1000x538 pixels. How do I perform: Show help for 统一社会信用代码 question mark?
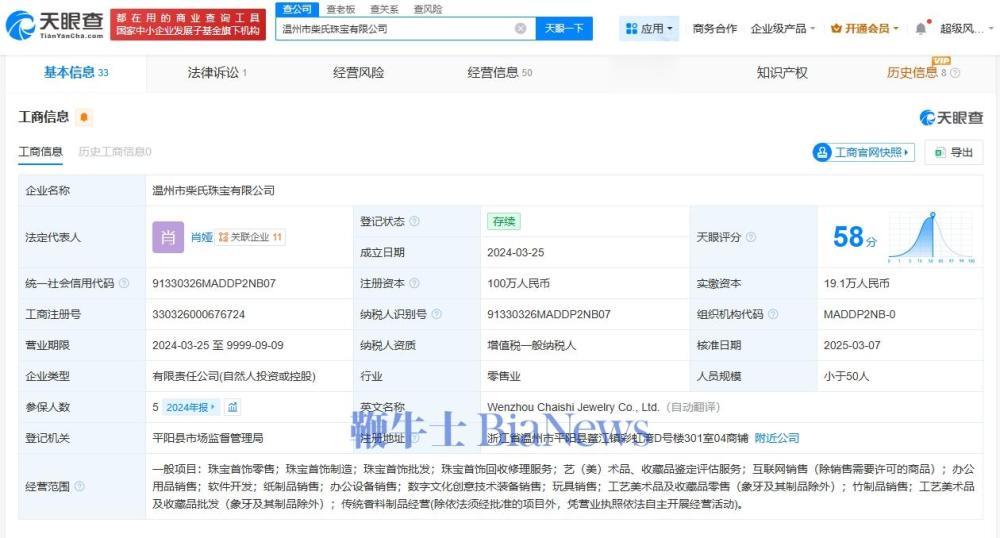[x=124, y=283]
